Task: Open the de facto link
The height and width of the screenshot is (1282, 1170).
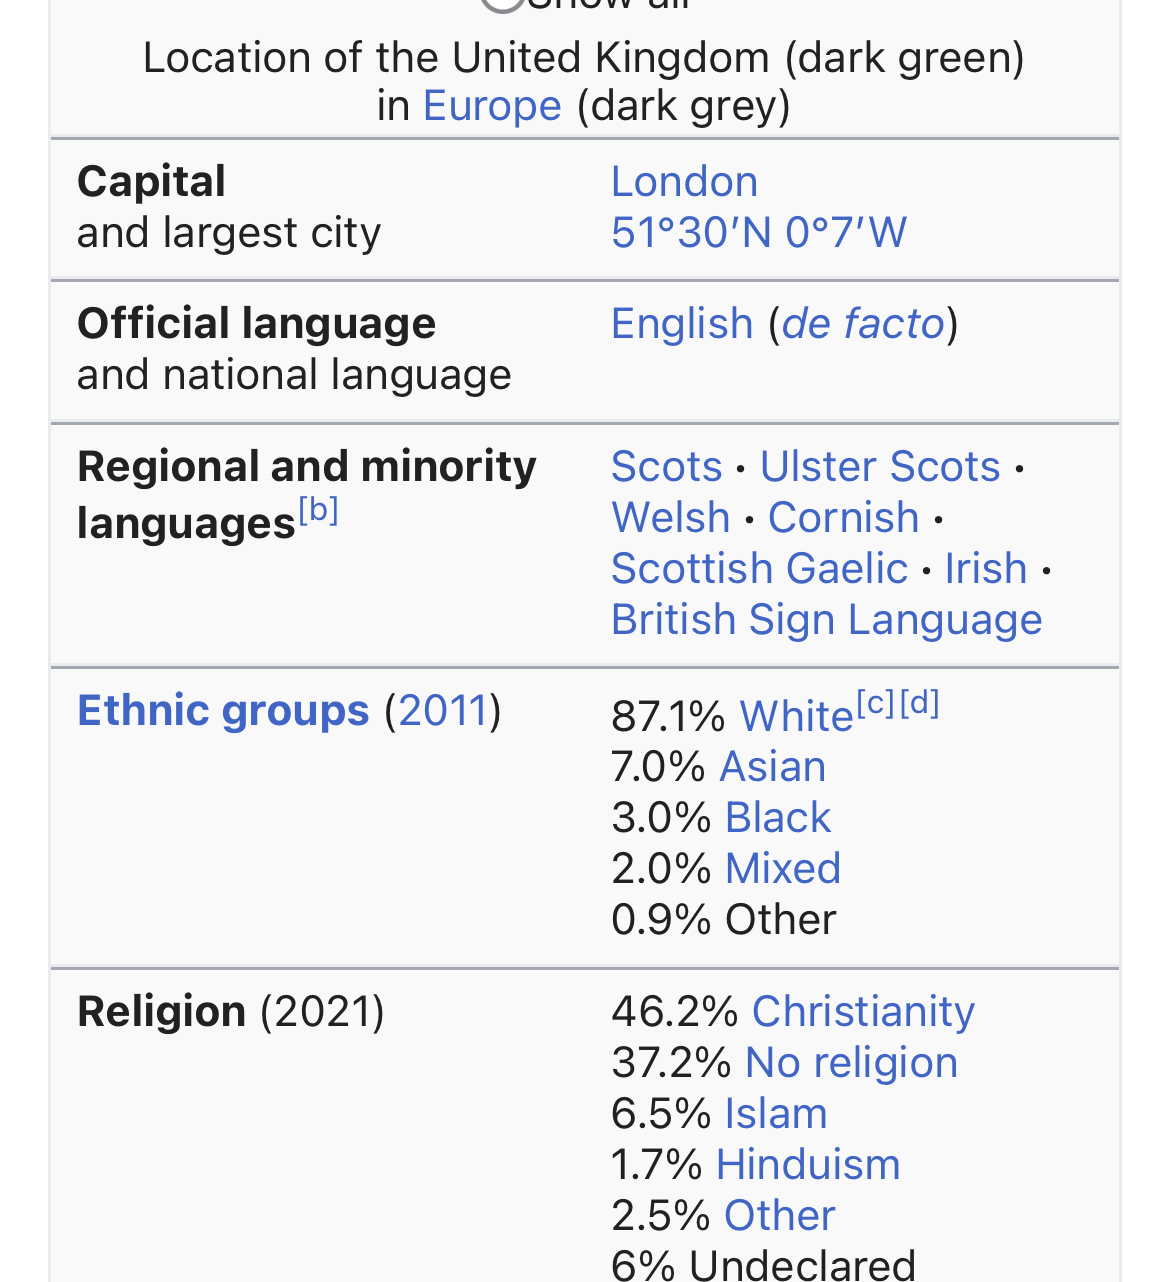Action: [863, 324]
